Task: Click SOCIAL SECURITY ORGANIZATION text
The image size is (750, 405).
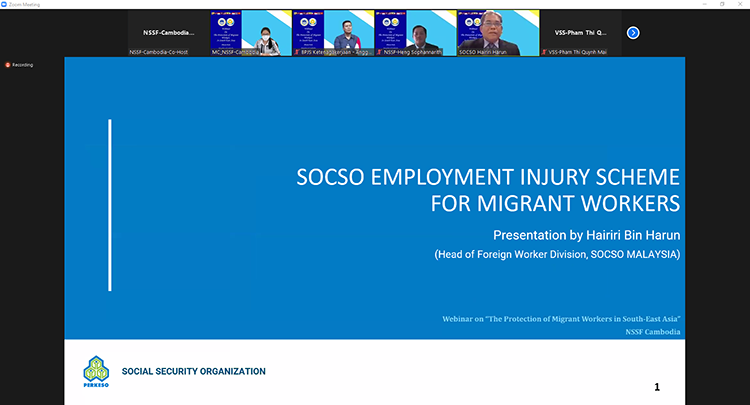Action: 194,372
